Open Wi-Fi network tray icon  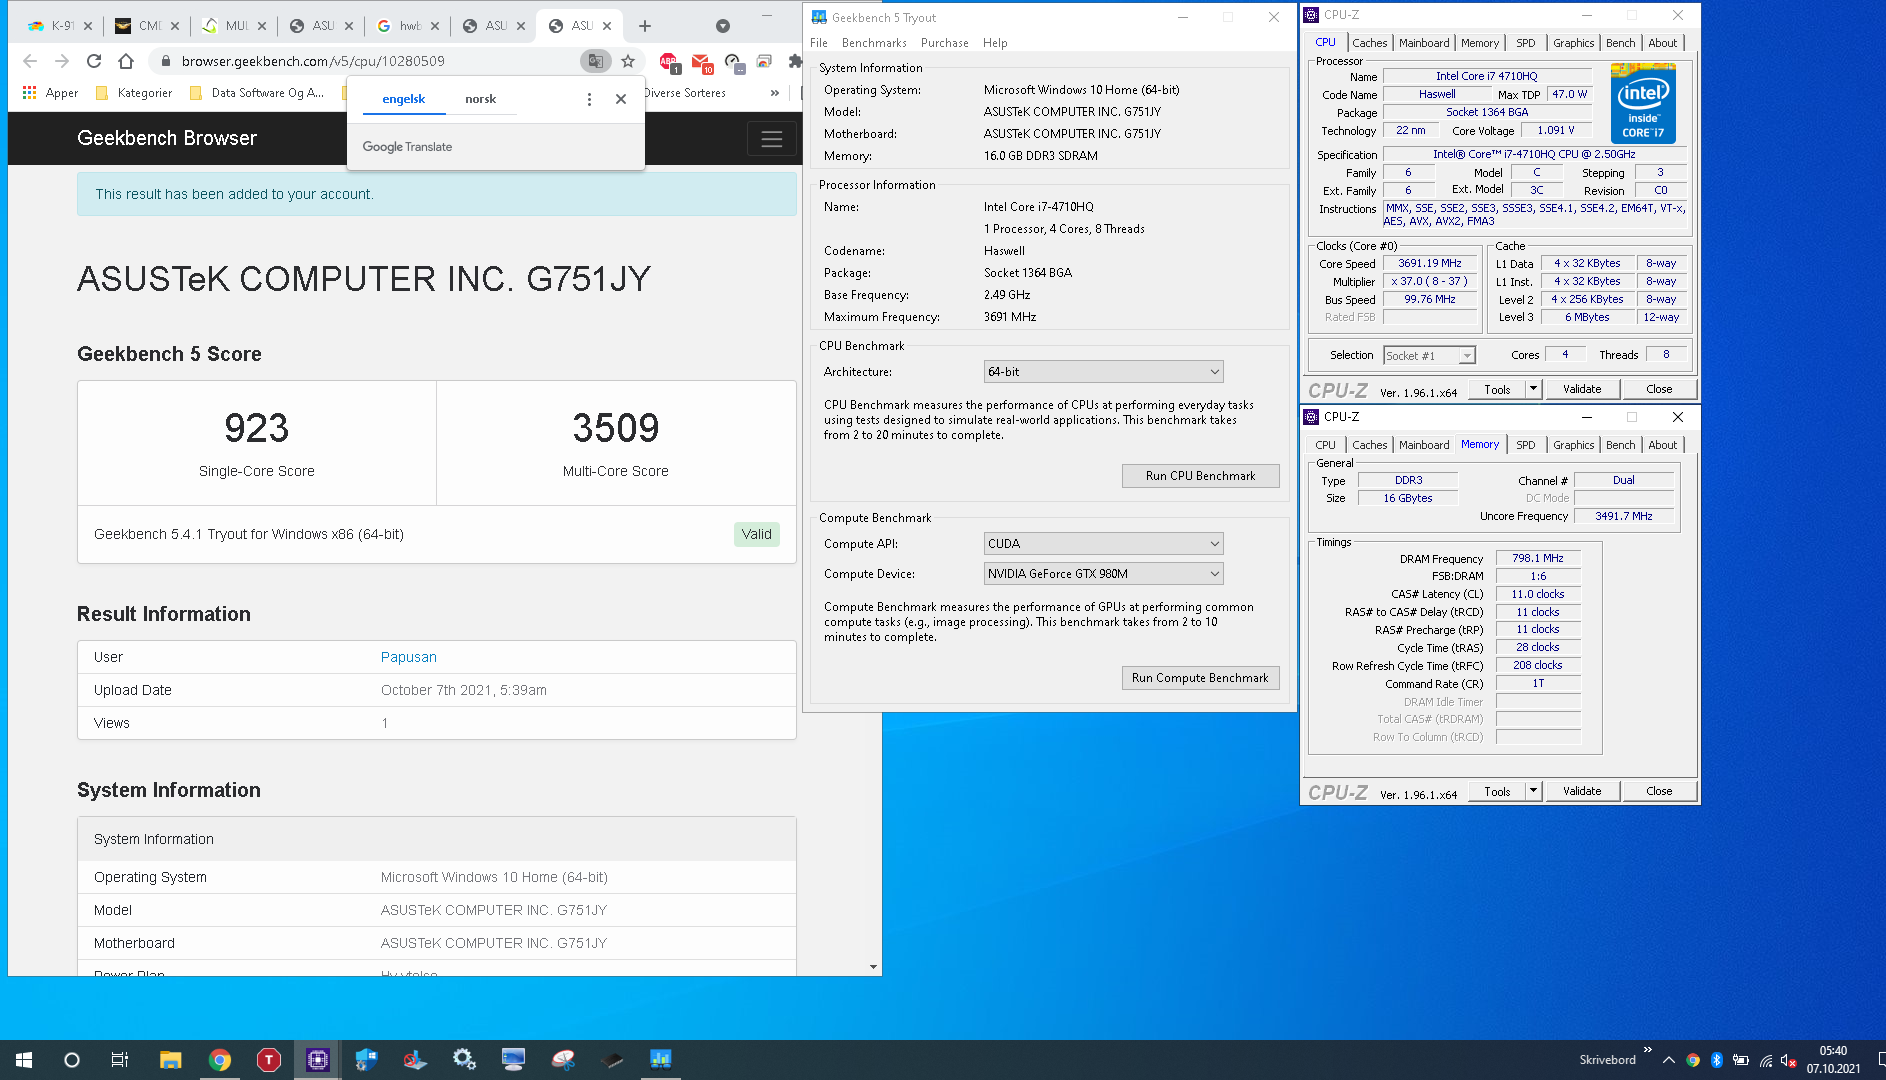point(1766,1060)
